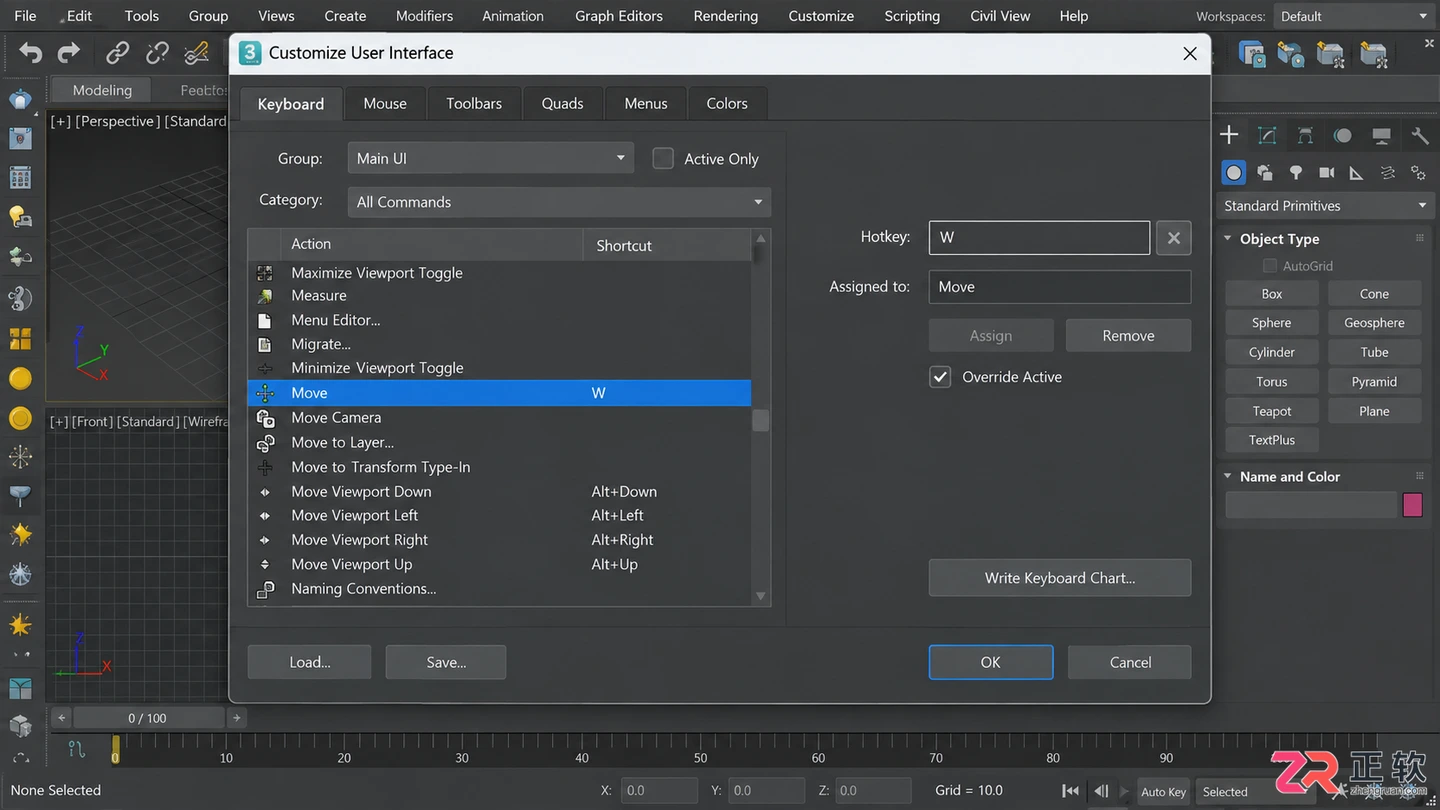Select the Select and Link chain icon
The height and width of the screenshot is (810, 1440).
tap(118, 53)
